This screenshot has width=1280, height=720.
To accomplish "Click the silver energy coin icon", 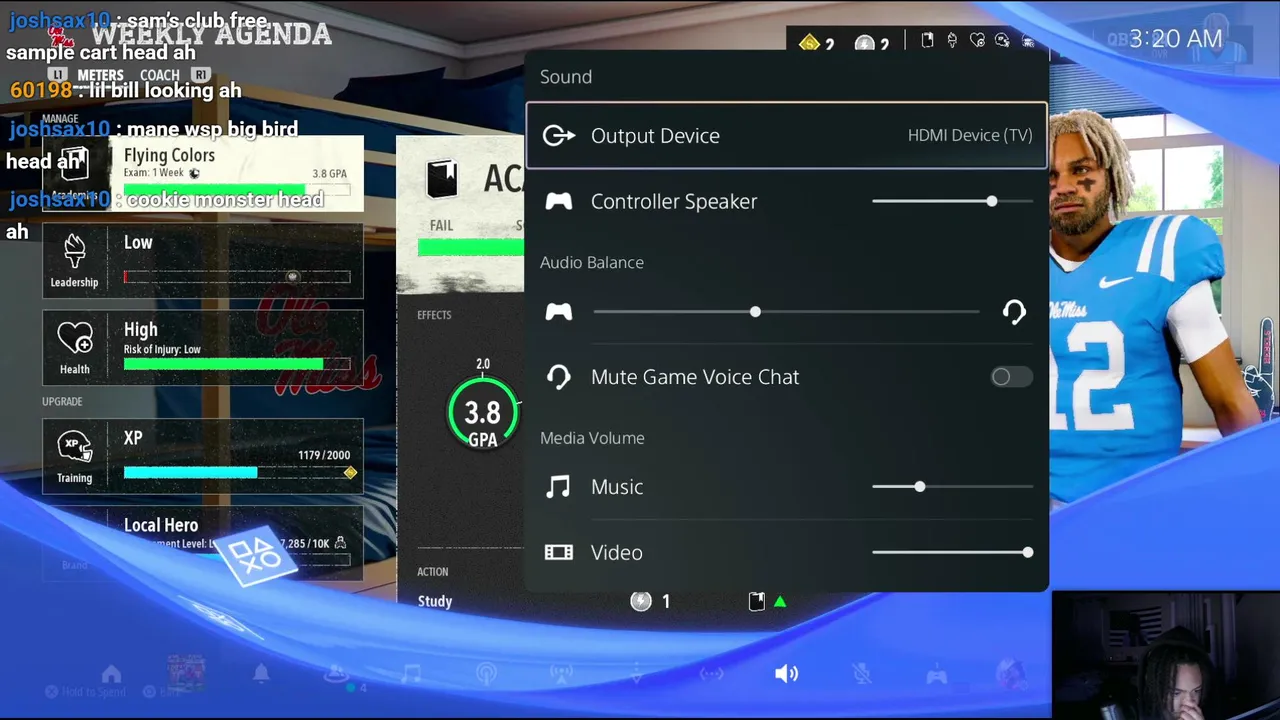I will coord(865,43).
